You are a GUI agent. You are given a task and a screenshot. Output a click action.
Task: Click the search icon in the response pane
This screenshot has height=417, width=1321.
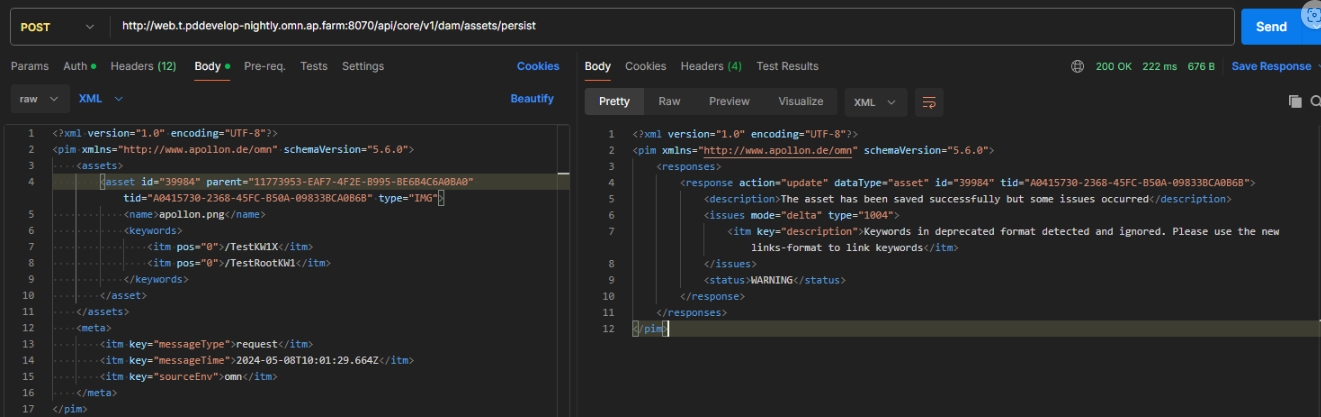[x=1316, y=102]
